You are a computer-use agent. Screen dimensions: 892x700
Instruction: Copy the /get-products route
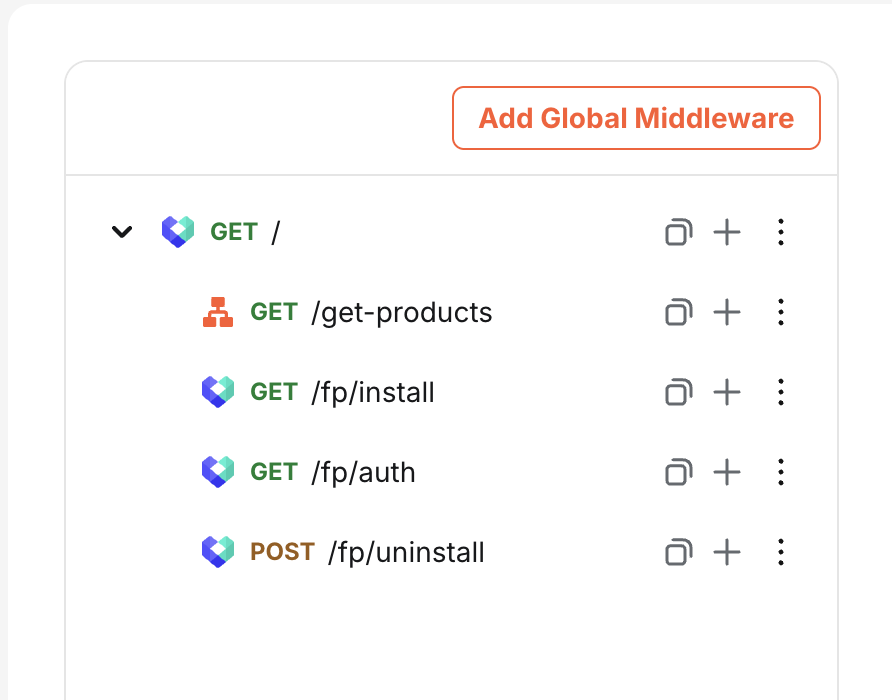[x=679, y=312]
